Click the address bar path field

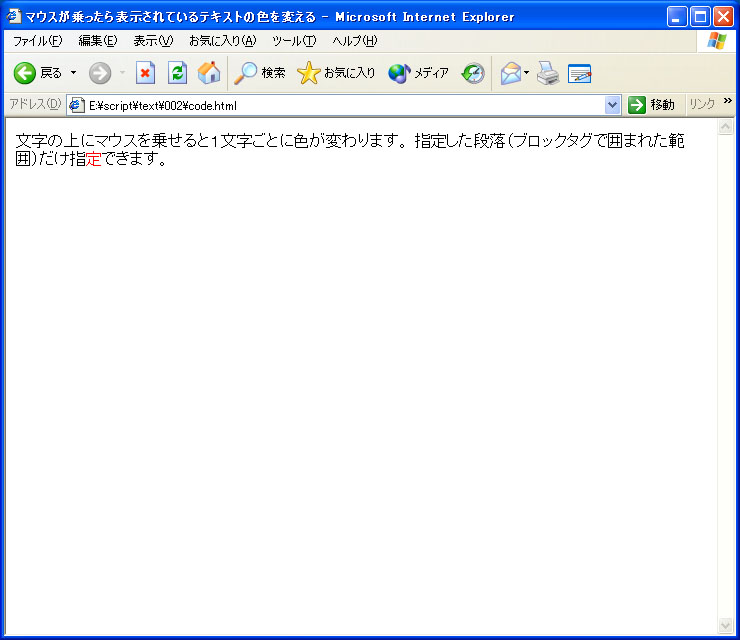point(346,105)
